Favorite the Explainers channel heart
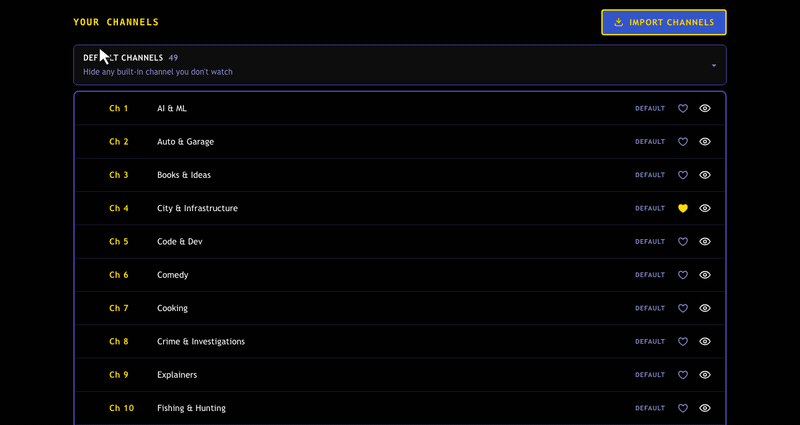The height and width of the screenshot is (425, 800). pyautogui.click(x=683, y=374)
